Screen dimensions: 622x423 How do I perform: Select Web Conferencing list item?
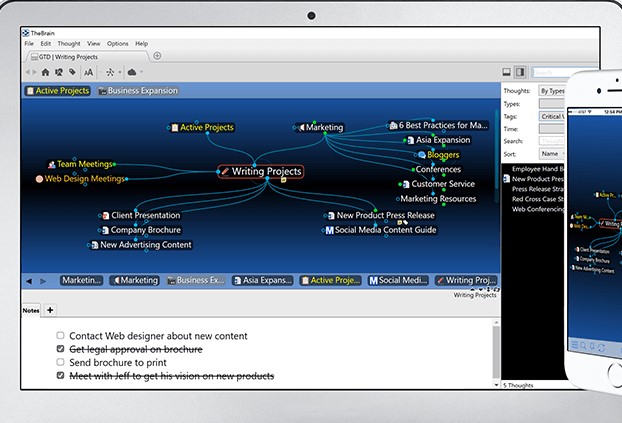pos(538,209)
